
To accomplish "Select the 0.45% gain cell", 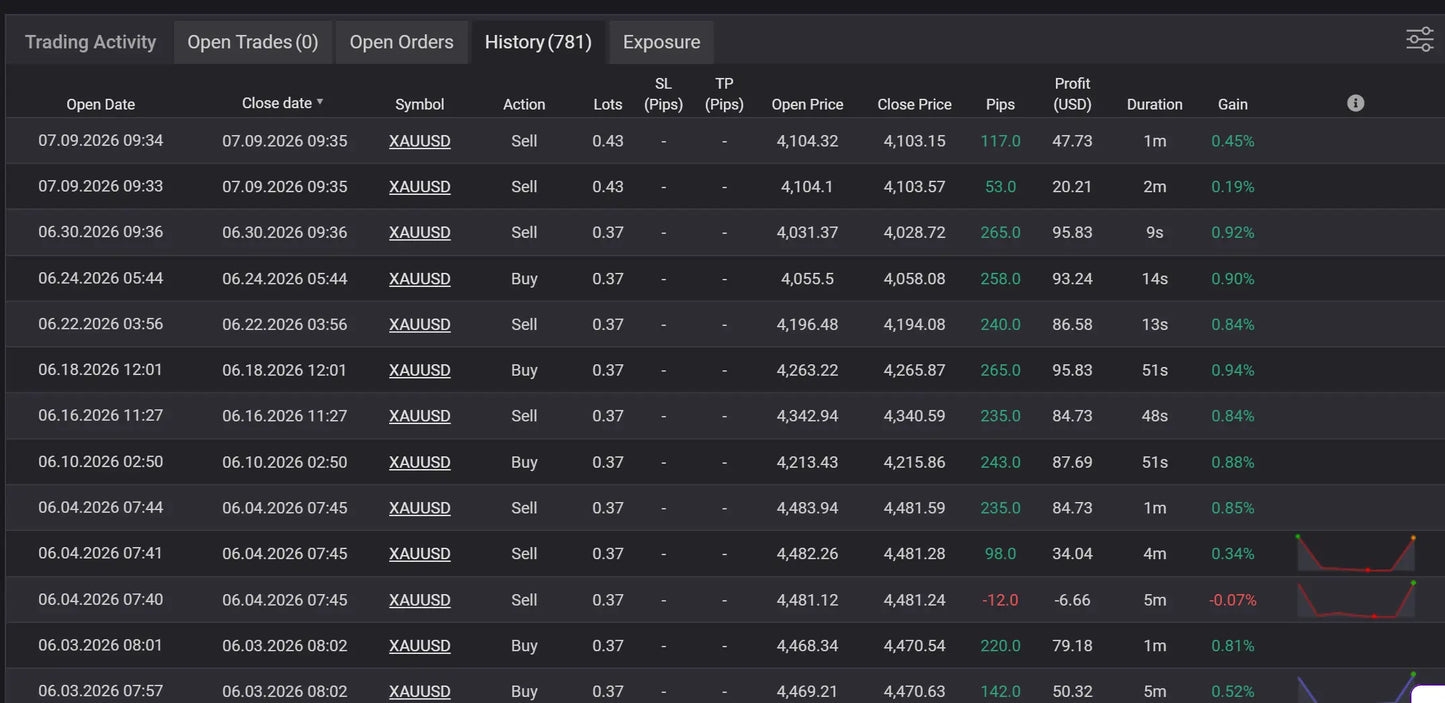I will [x=1232, y=141].
